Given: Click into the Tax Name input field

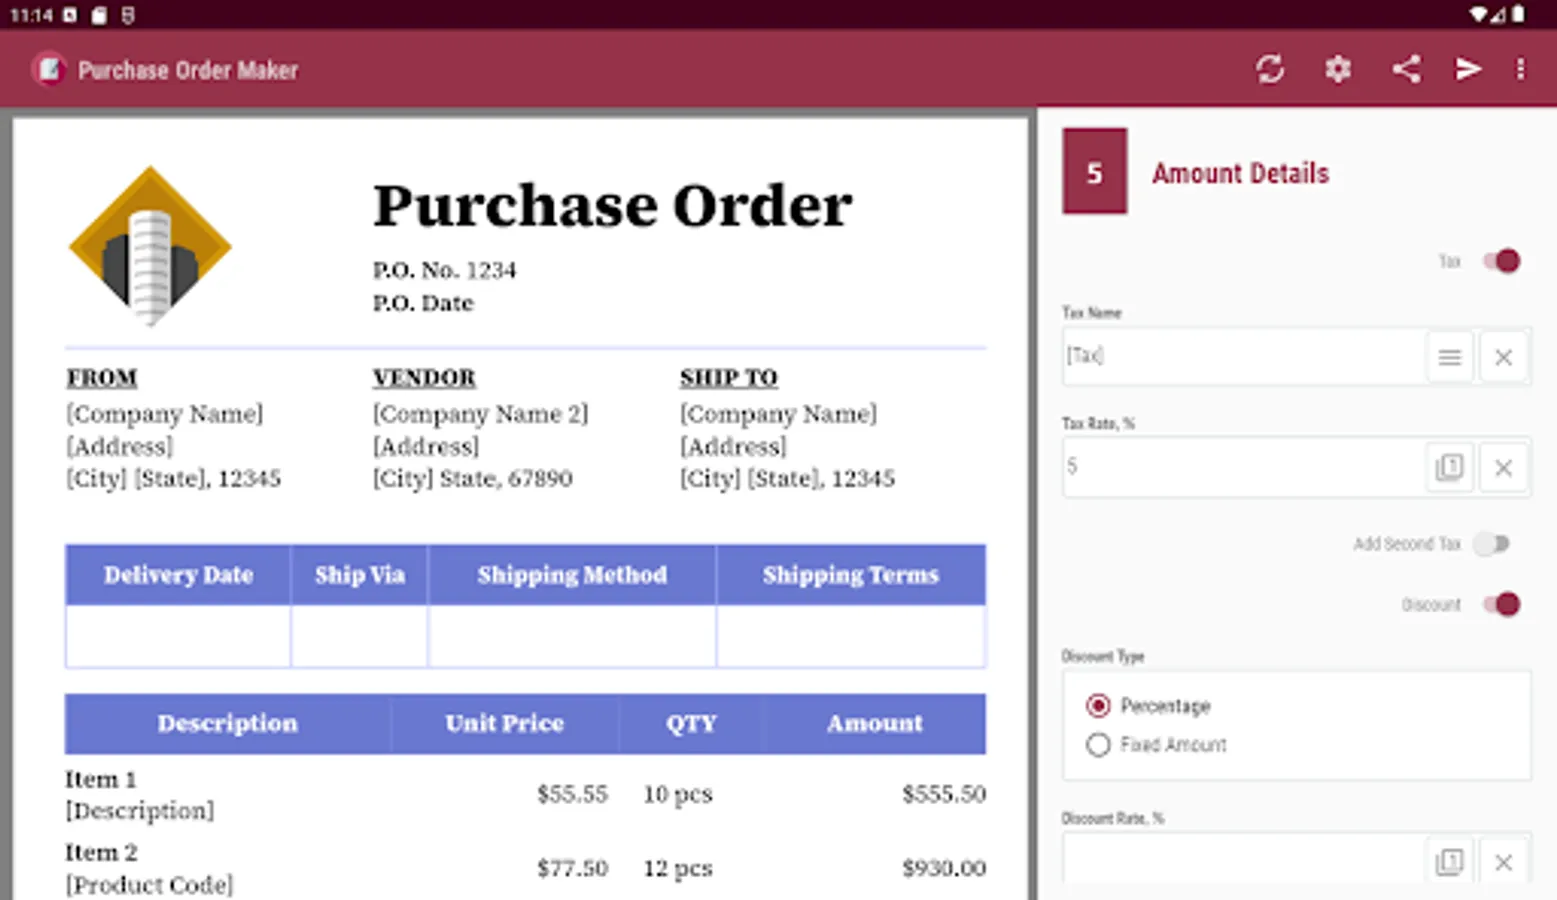Looking at the screenshot, I should (1242, 357).
